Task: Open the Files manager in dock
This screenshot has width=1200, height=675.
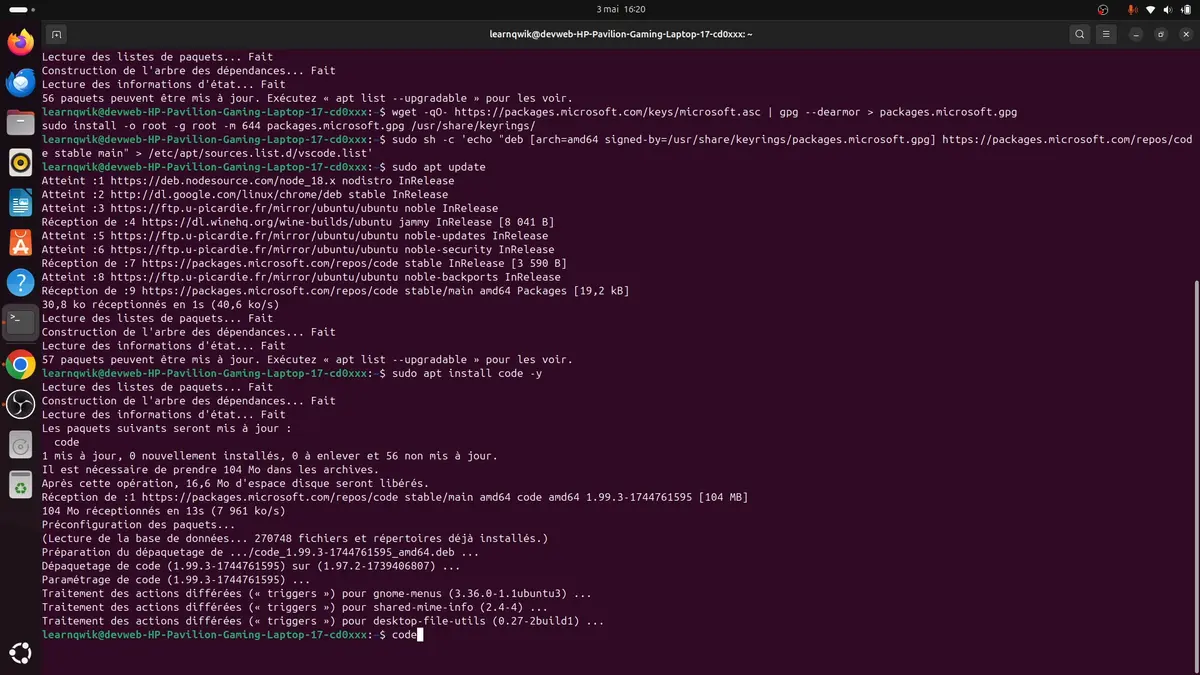Action: 21,123
